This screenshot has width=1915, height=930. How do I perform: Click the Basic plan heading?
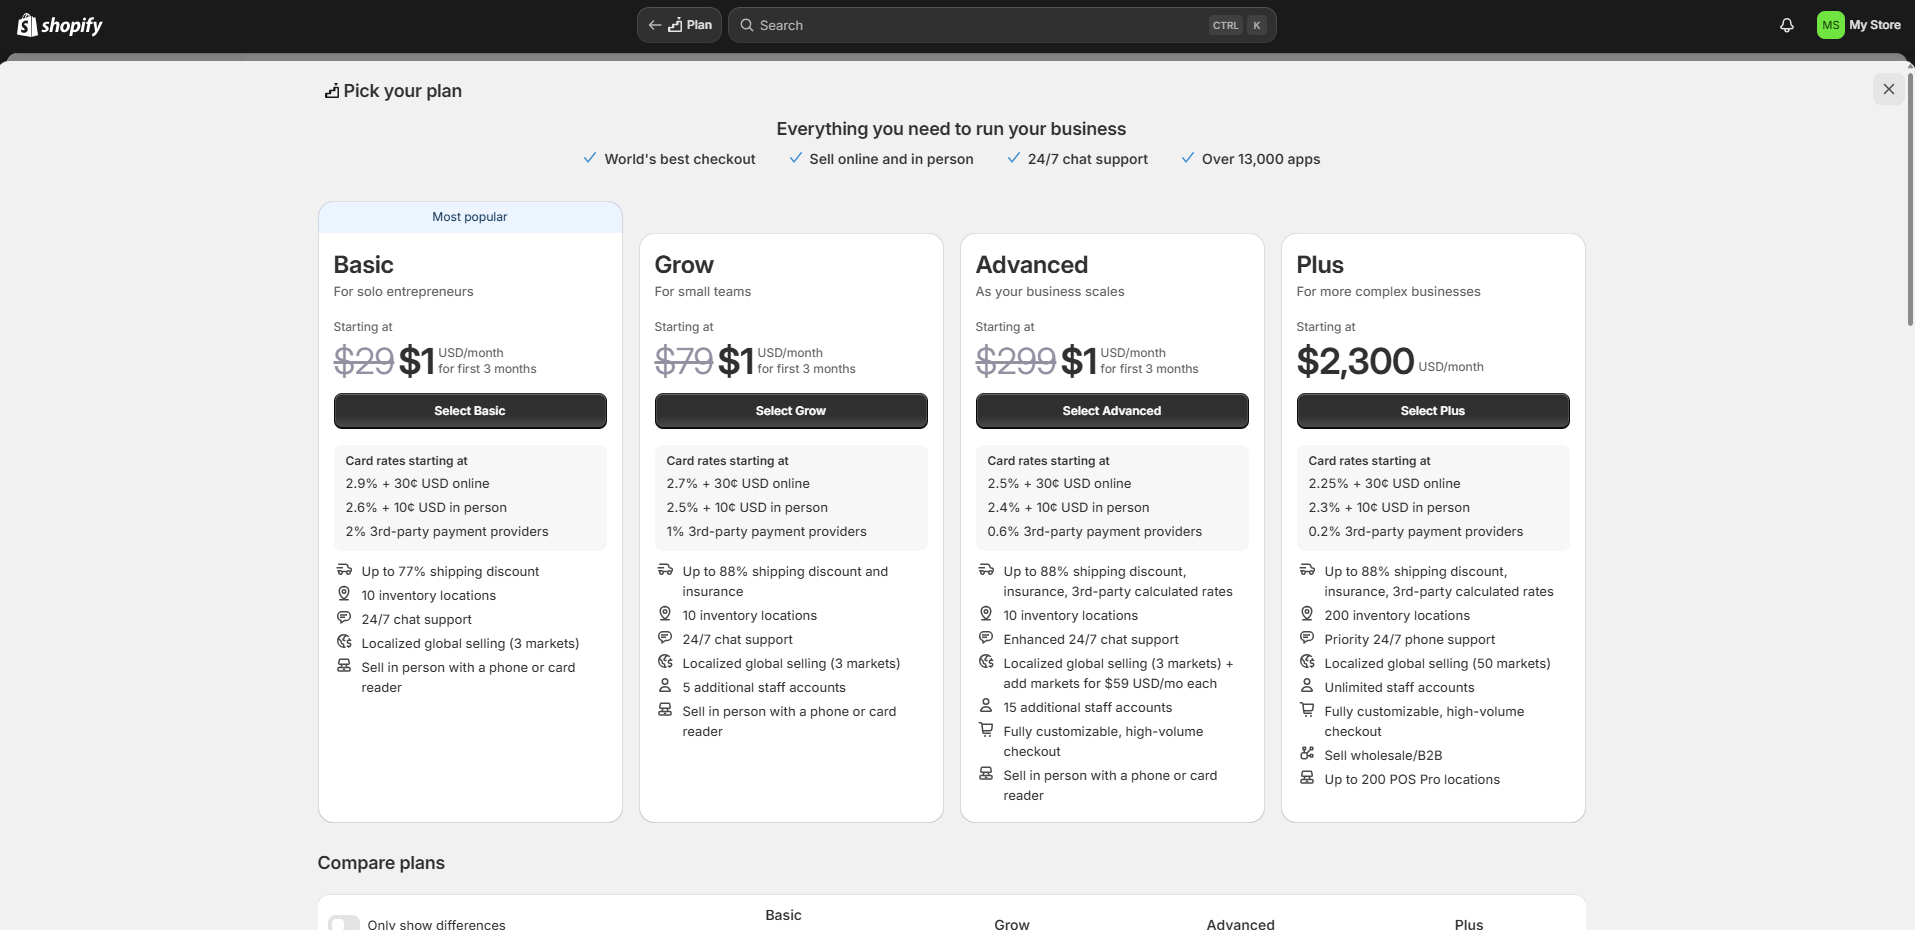[x=364, y=265]
